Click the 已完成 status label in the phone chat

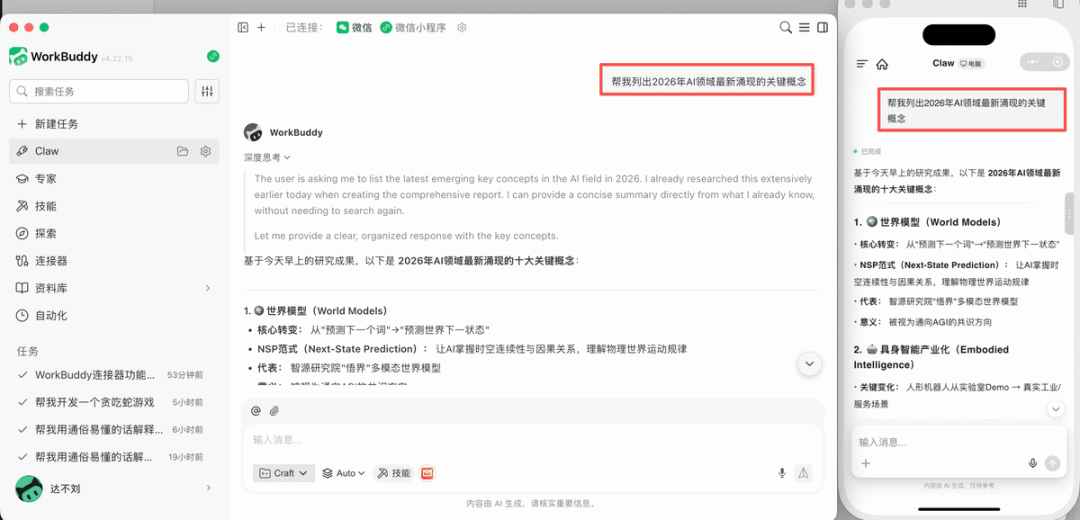coord(870,151)
